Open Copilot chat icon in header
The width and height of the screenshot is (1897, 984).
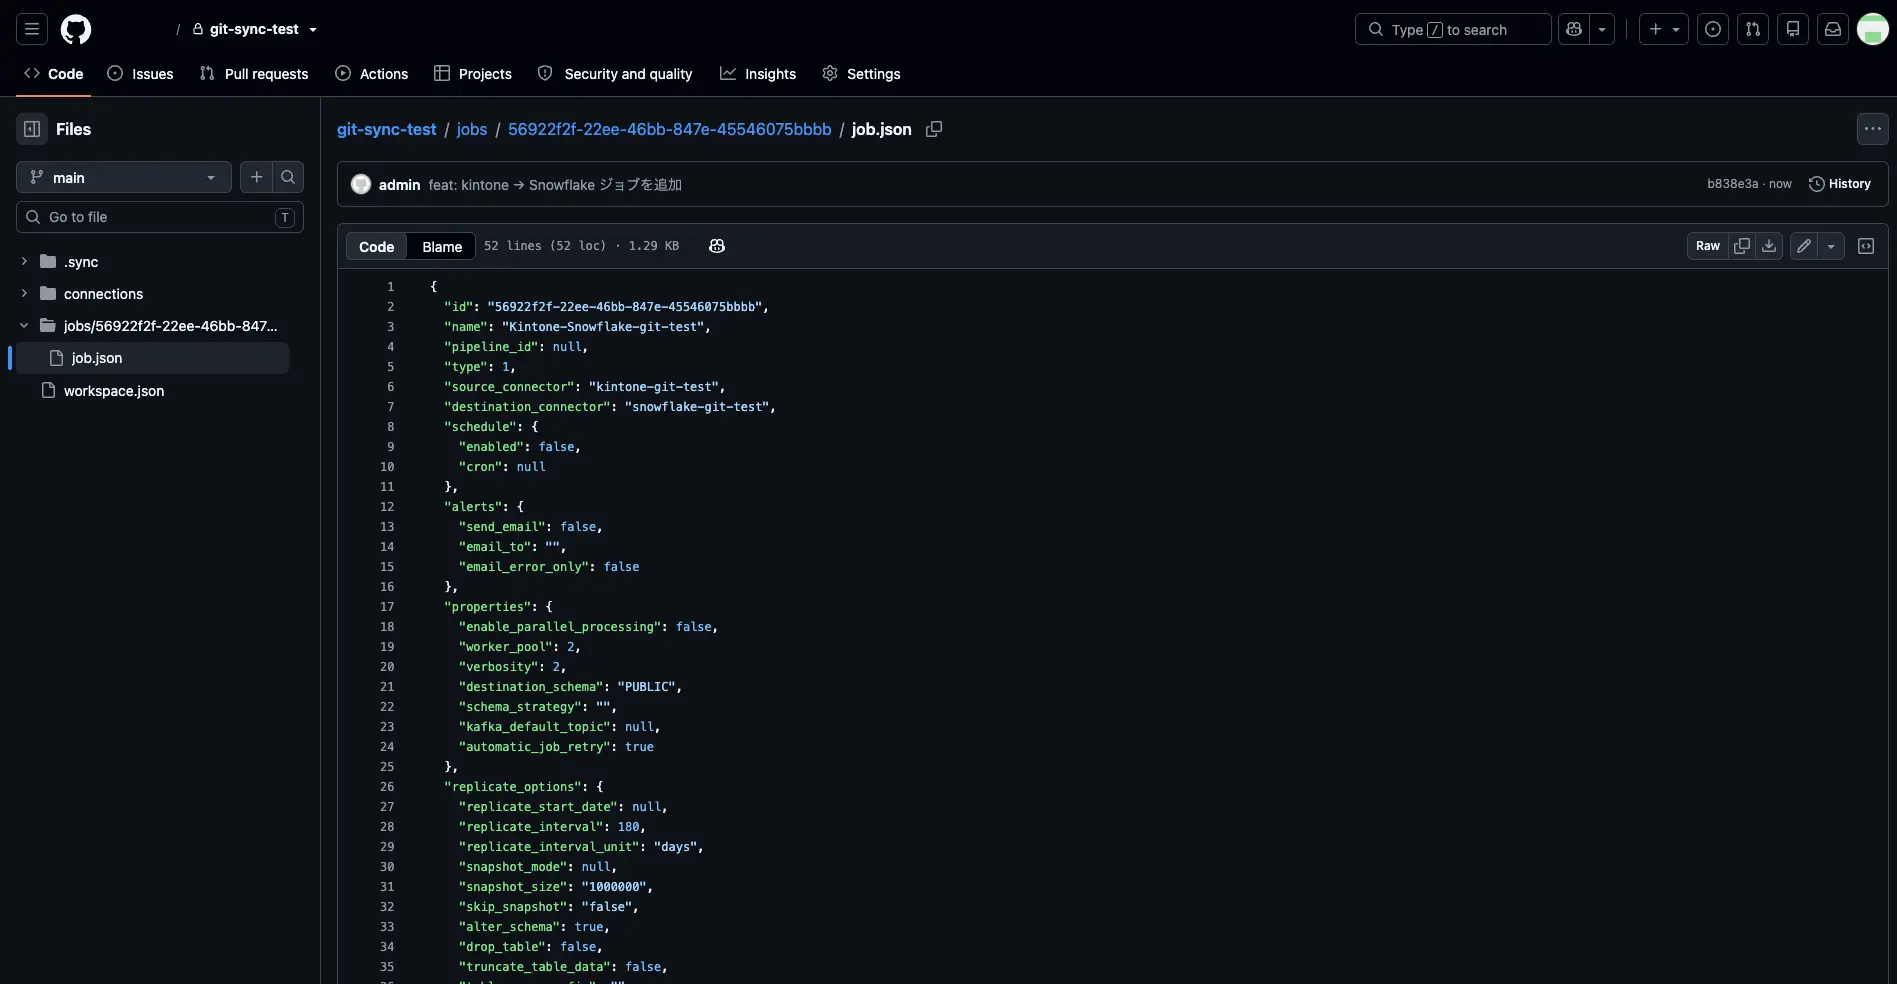click(1574, 29)
